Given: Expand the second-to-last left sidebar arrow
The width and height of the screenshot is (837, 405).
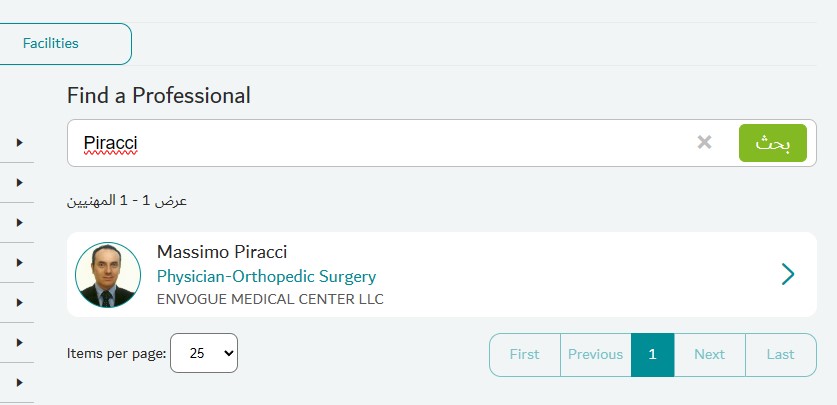Looking at the screenshot, I should (19, 342).
